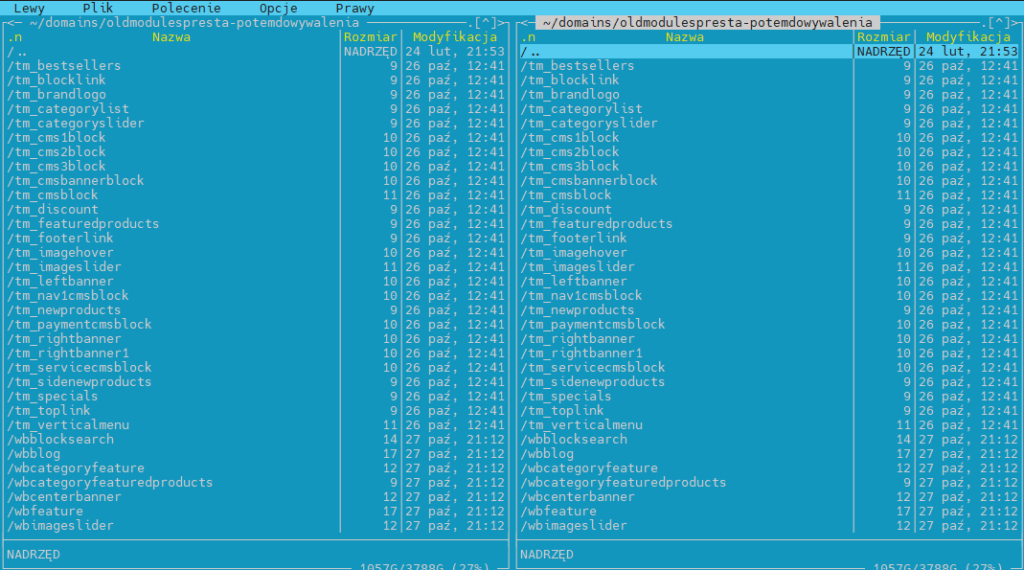The width and height of the screenshot is (1024, 570).
Task: Sort left panel by Rozmiar column
Action: 370,37
